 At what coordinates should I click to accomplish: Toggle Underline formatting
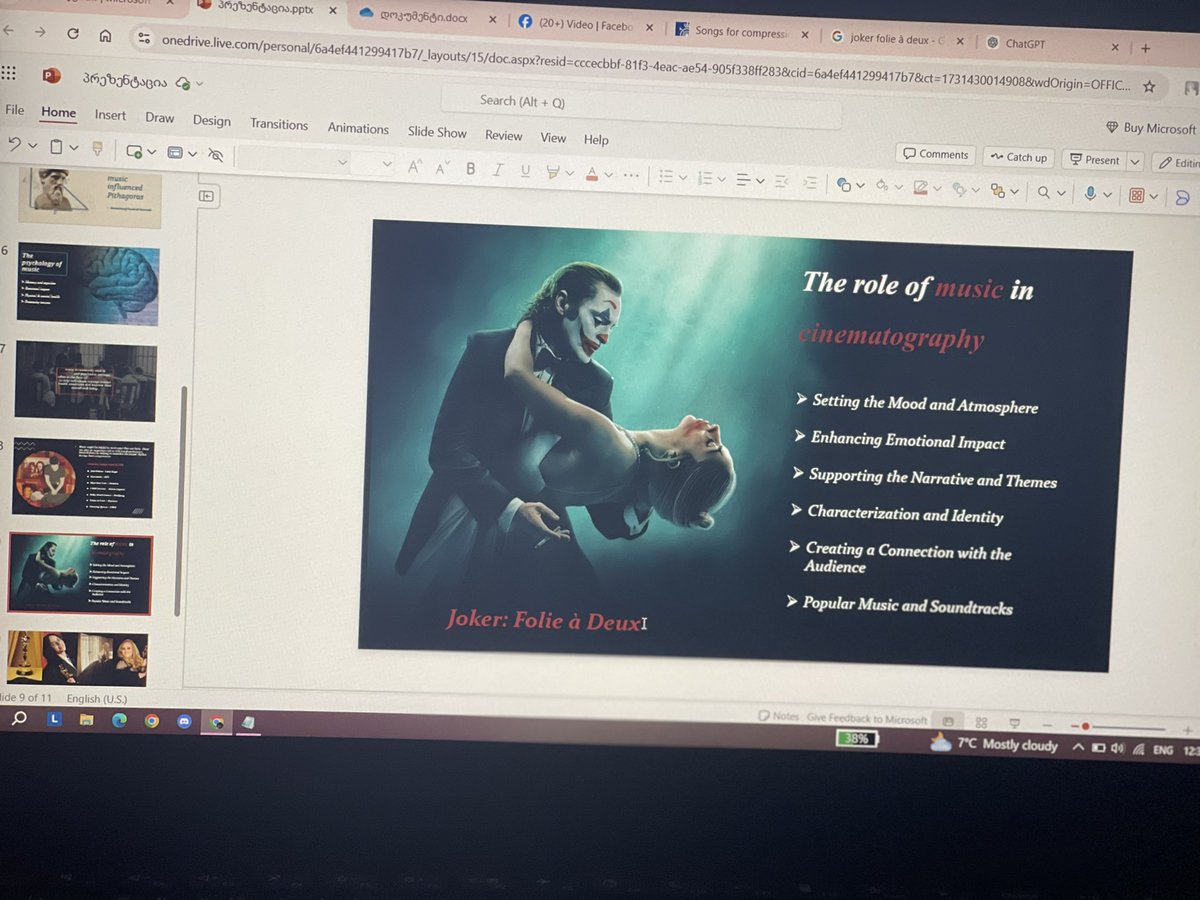click(x=525, y=171)
